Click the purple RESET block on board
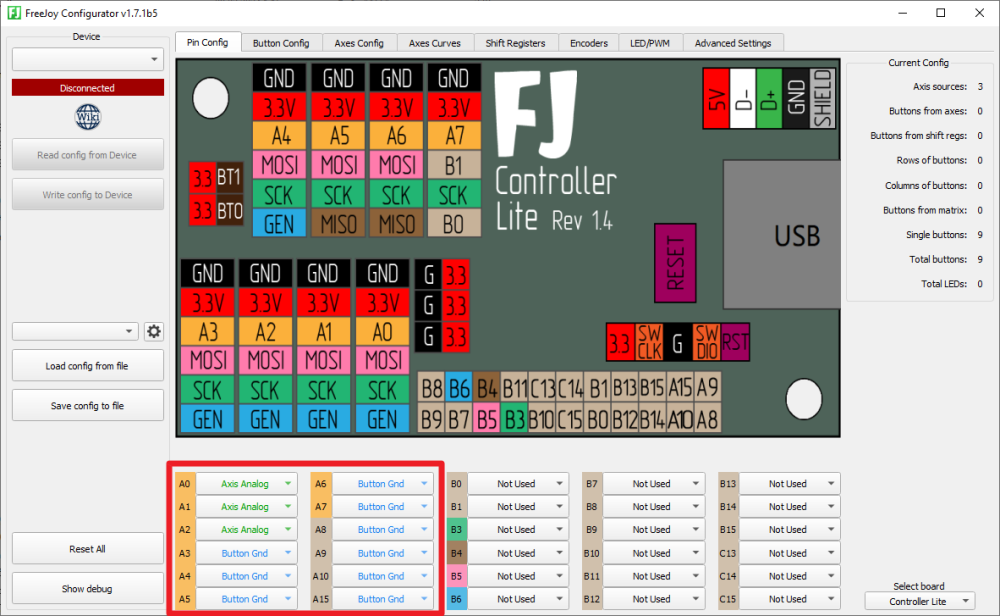Viewport: 1000px width, 616px height. pyautogui.click(x=675, y=264)
